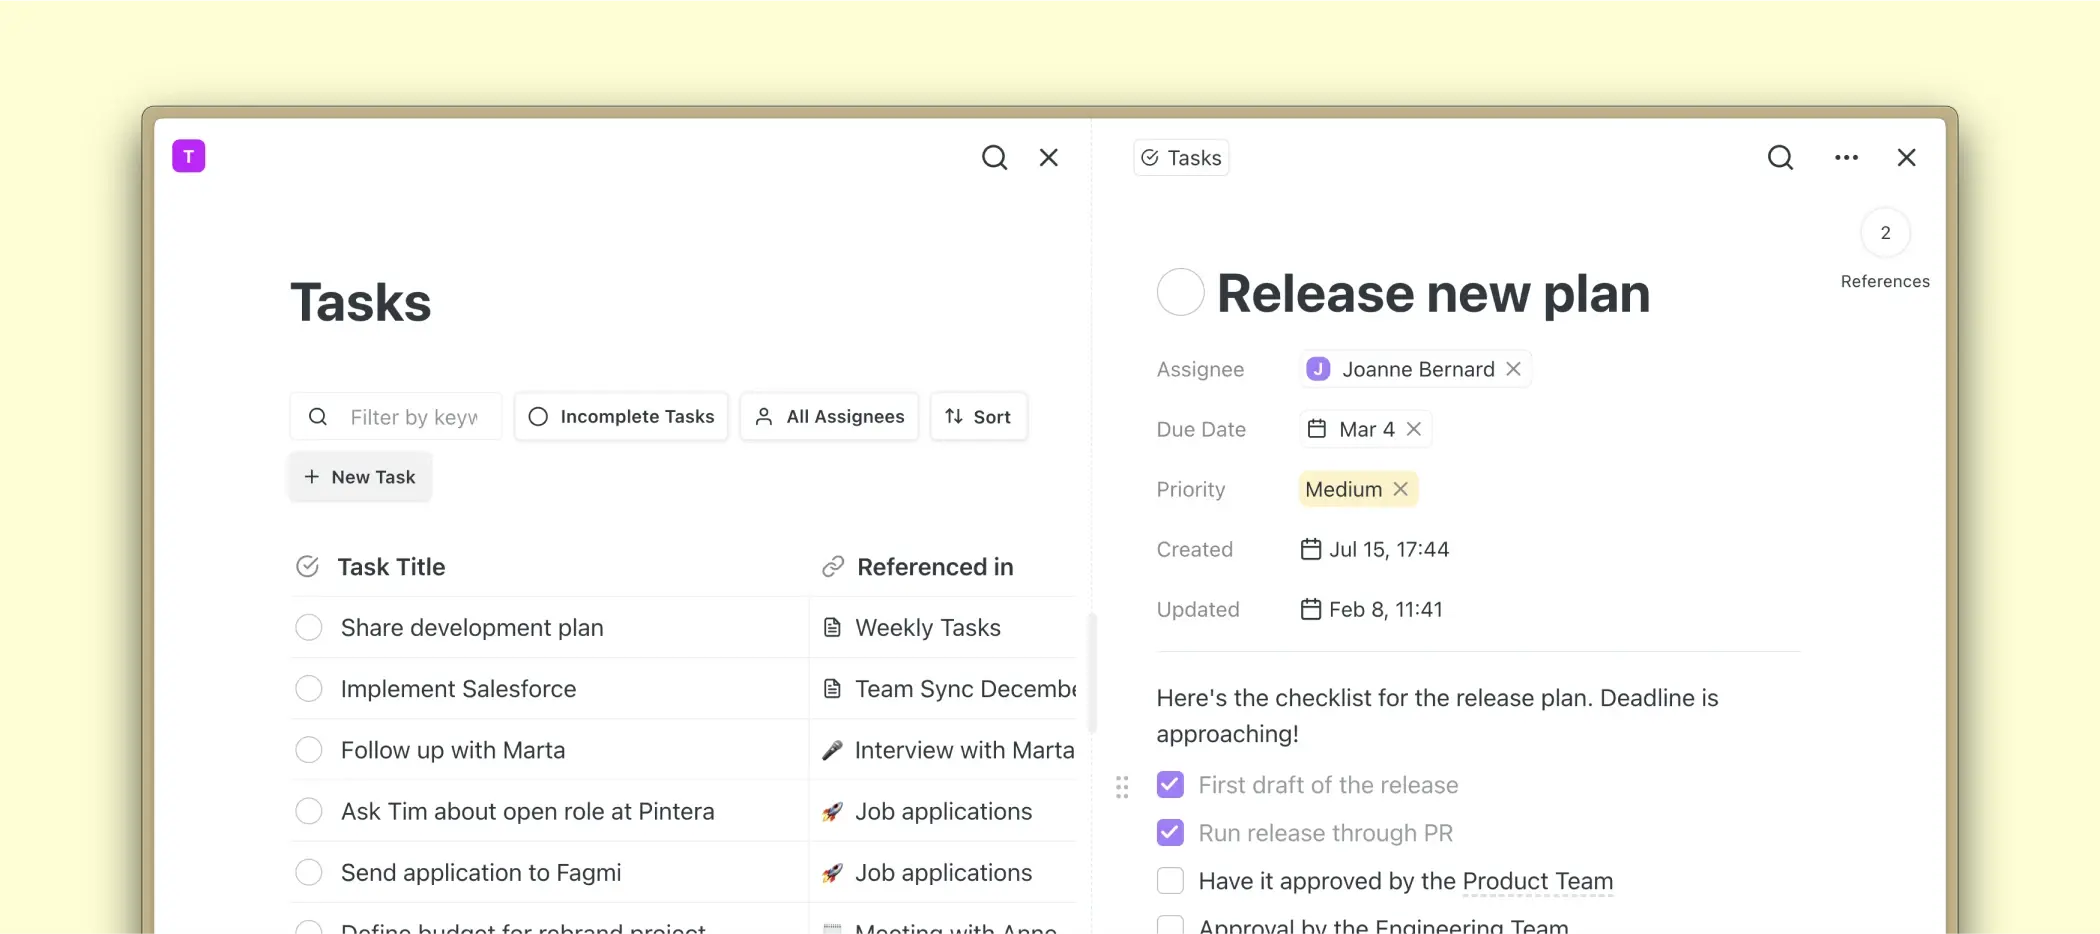Uncheck Run release through PR

pyautogui.click(x=1170, y=833)
